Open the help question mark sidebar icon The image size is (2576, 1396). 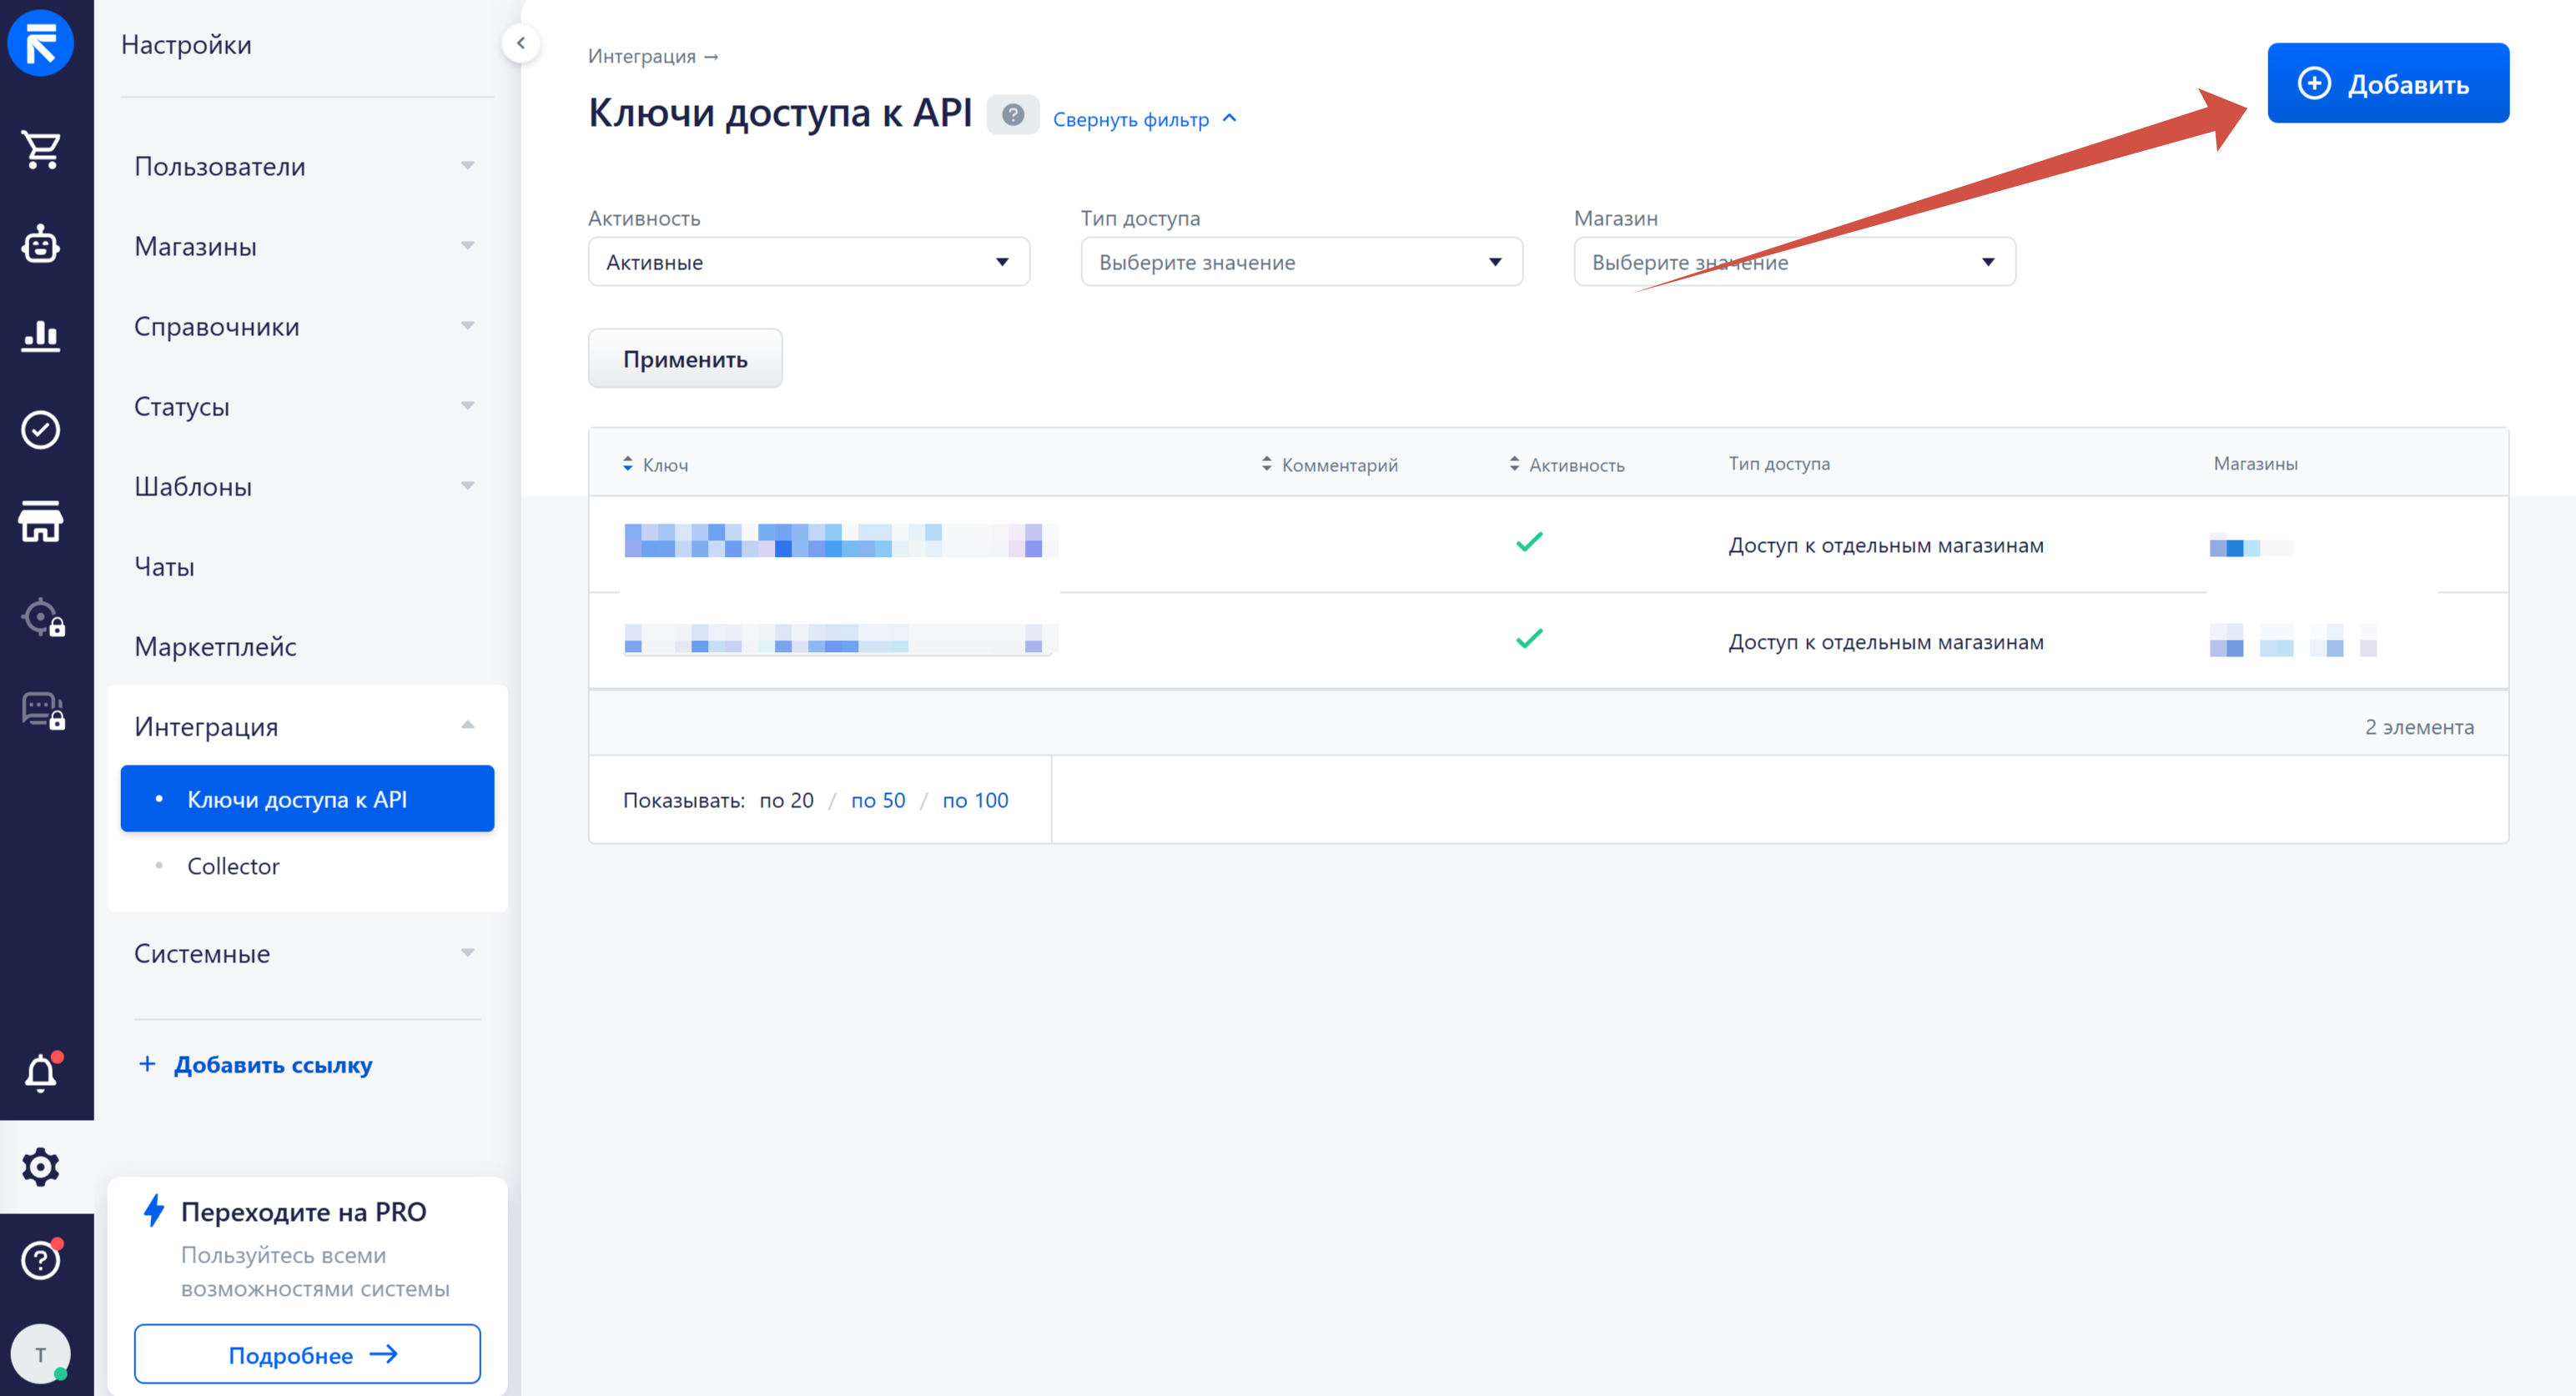41,1260
